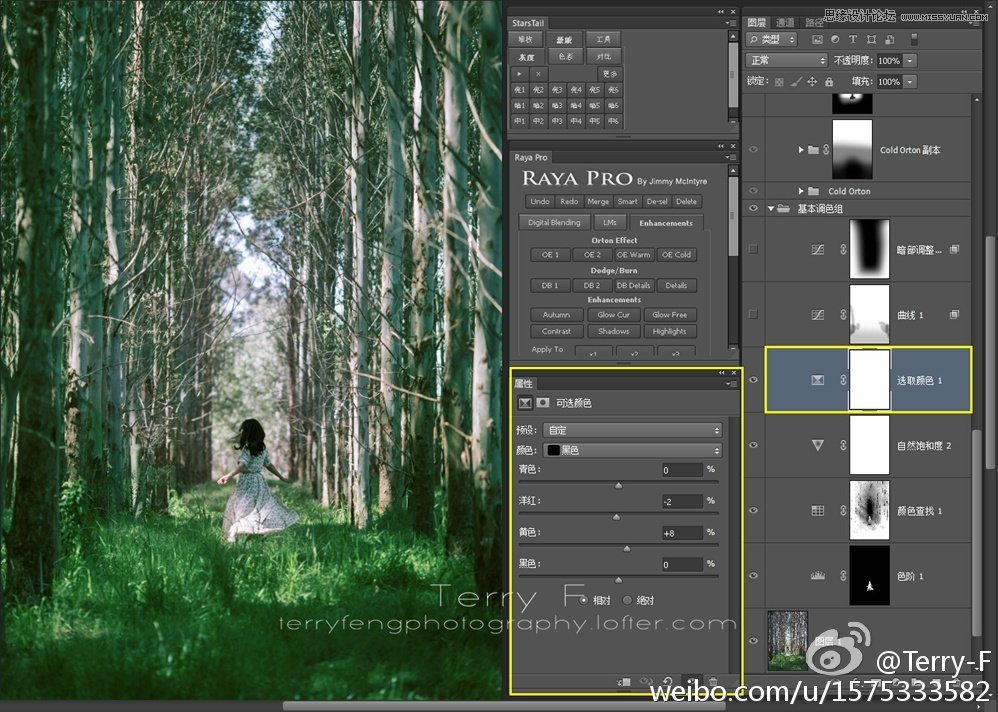The height and width of the screenshot is (712, 998).
Task: Switch to the 图层 layers tab
Action: click(x=757, y=22)
